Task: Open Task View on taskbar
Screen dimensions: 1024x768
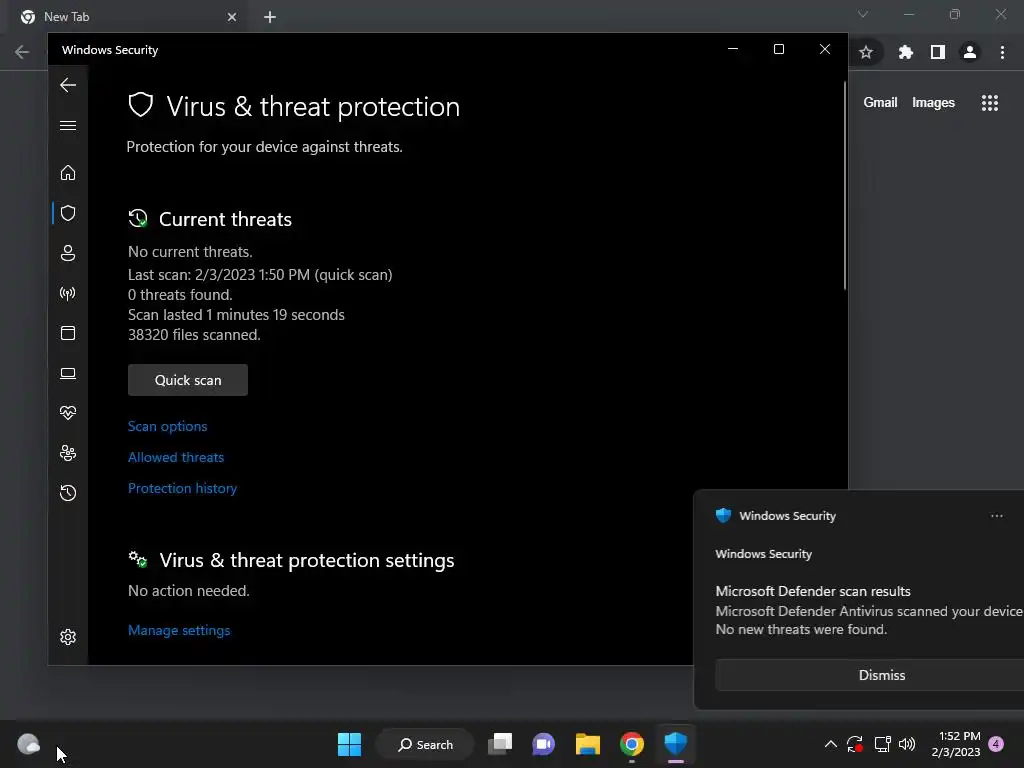Action: point(500,744)
